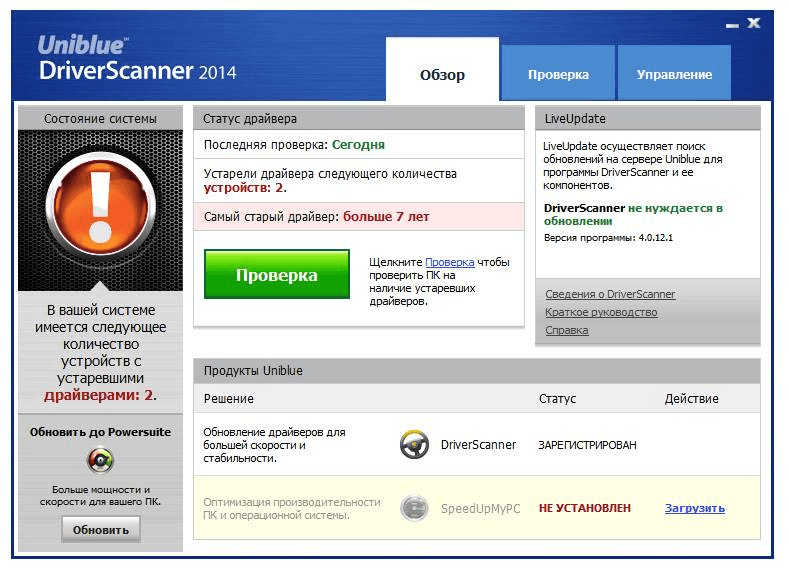Click Больше мощности и скорости text
Viewport: 789px width, 571px height.
click(100, 496)
